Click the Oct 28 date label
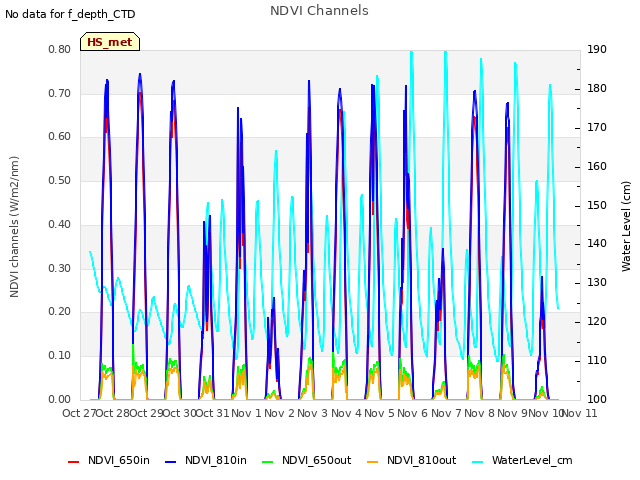This screenshot has width=640, height=480. 113,413
